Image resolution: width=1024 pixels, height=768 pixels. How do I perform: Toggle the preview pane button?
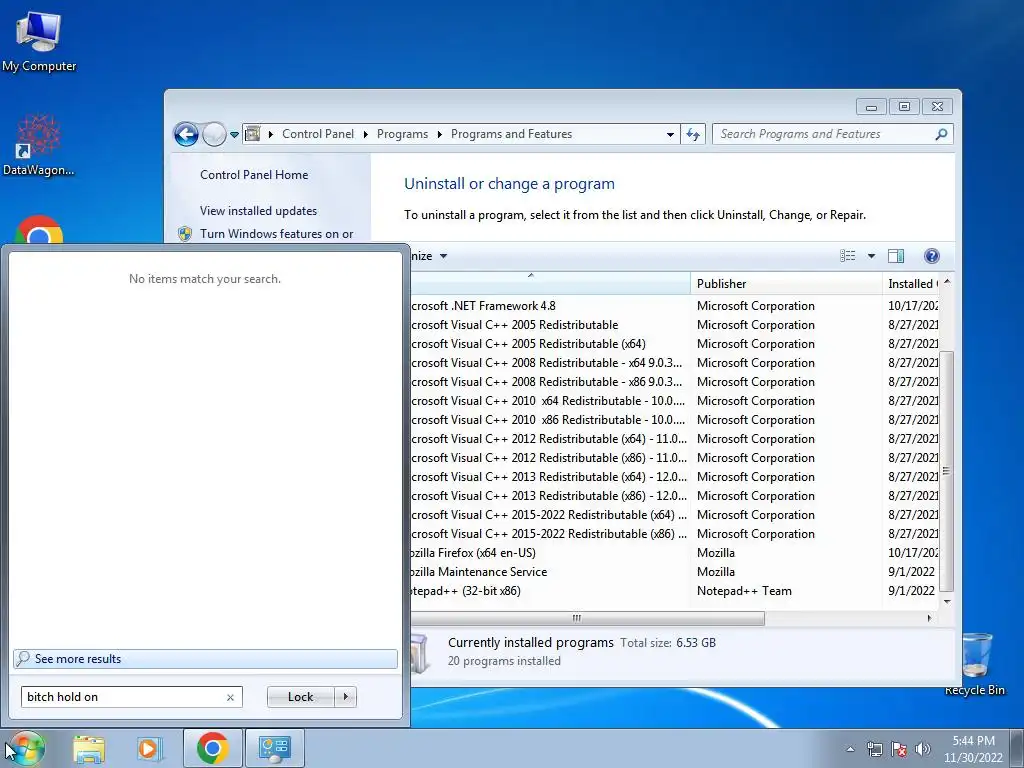896,256
